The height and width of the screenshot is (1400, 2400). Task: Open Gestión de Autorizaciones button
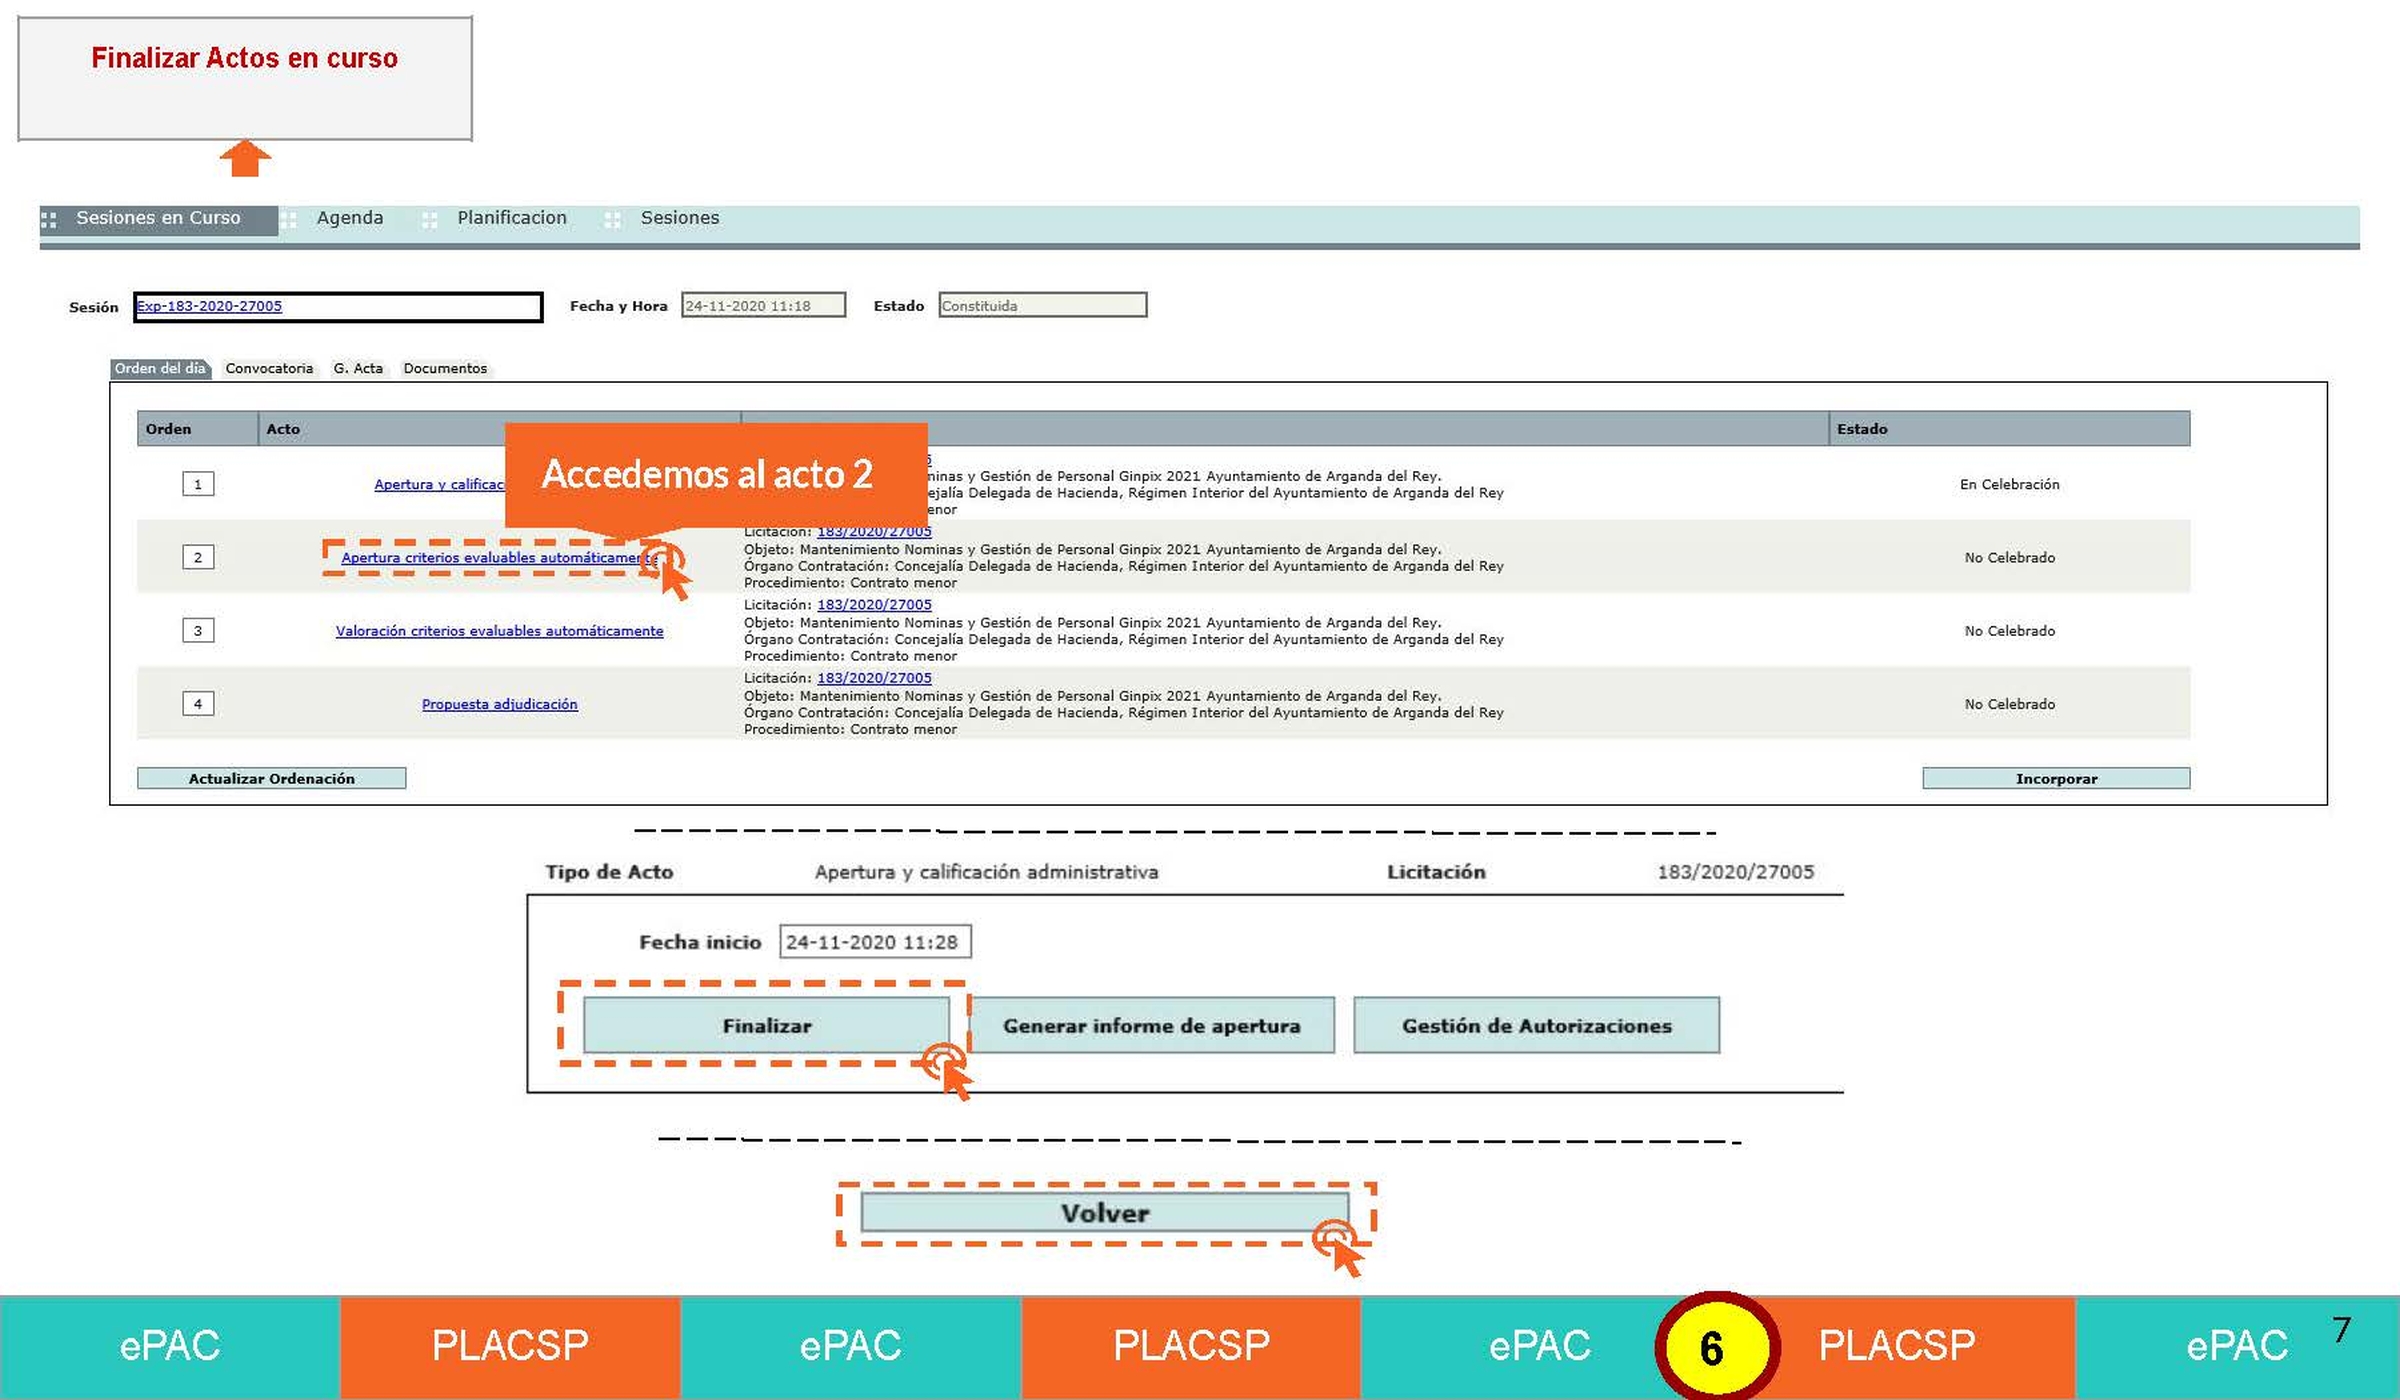pos(1536,1025)
